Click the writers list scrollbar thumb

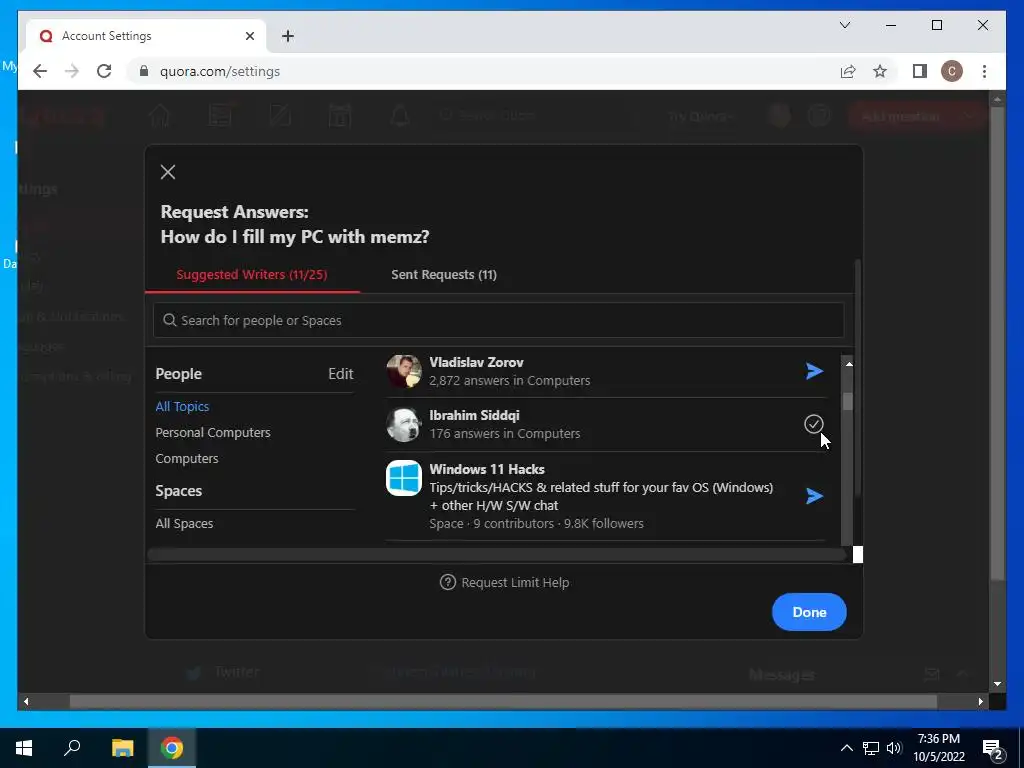848,401
